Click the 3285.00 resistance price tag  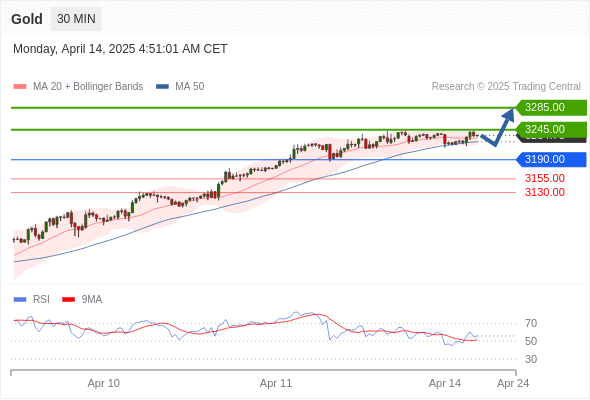coord(551,108)
